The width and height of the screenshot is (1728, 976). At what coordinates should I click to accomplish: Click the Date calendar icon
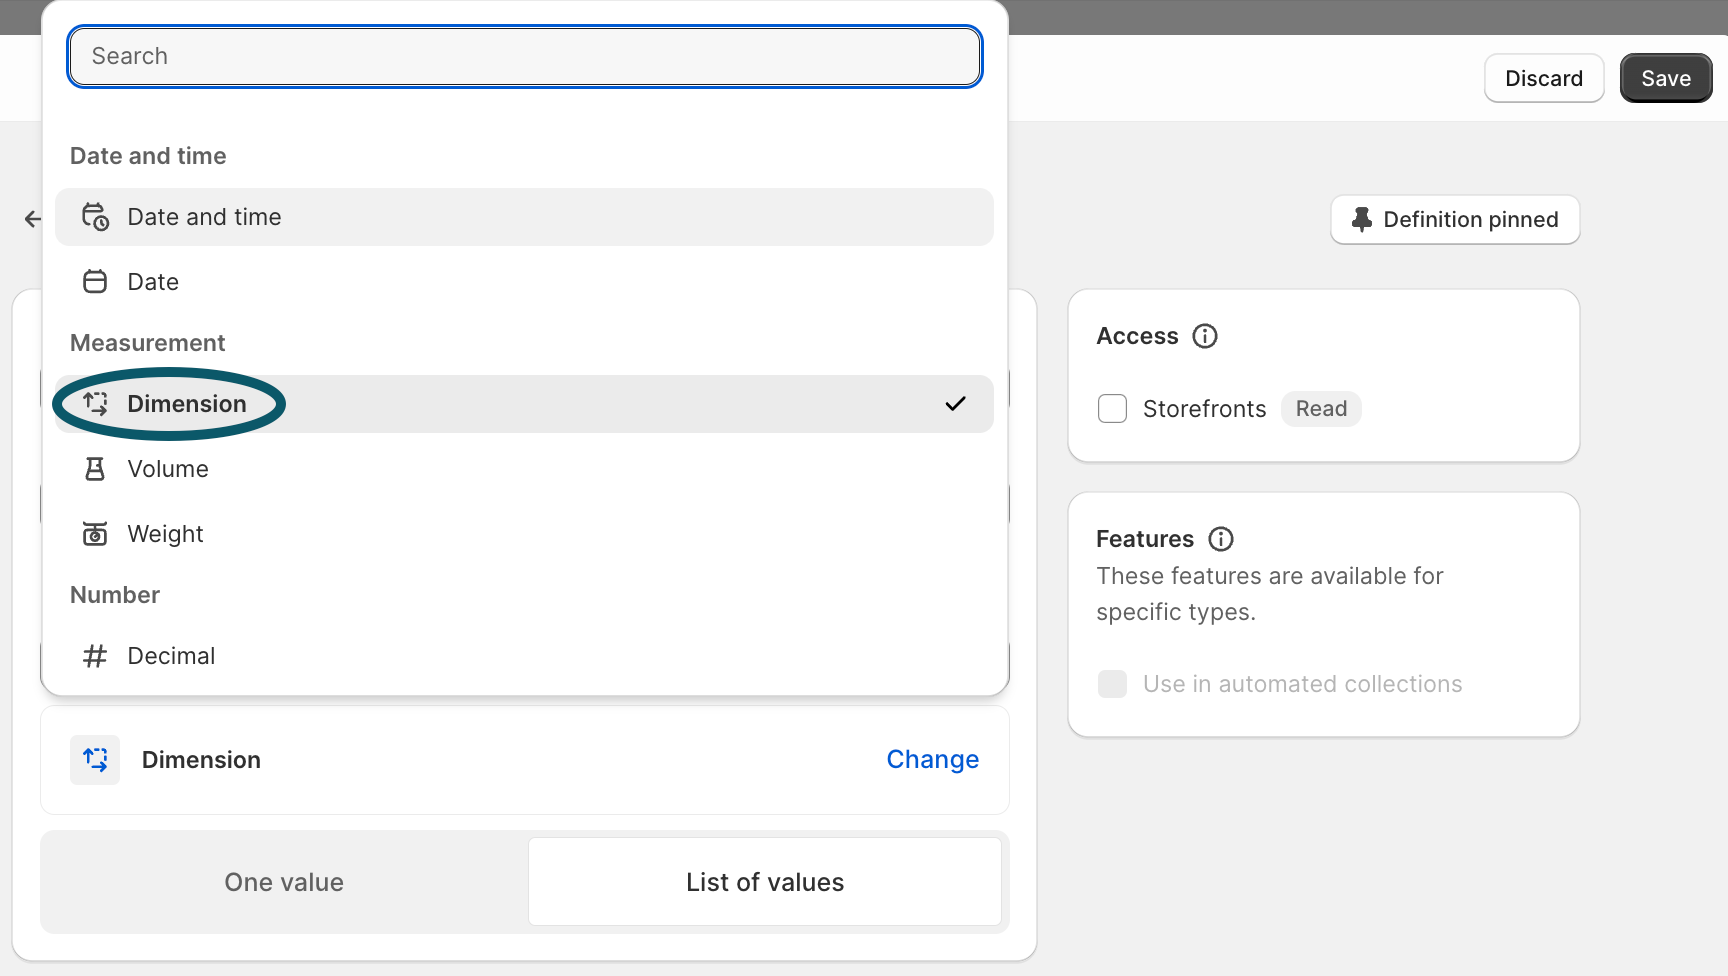(95, 282)
